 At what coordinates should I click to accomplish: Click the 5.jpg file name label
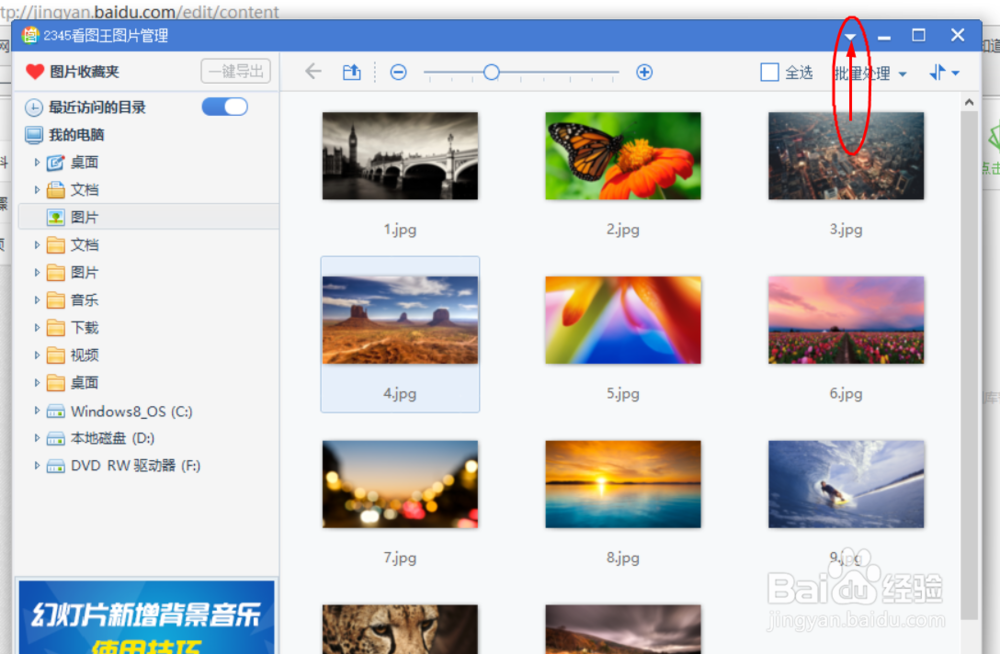[623, 393]
